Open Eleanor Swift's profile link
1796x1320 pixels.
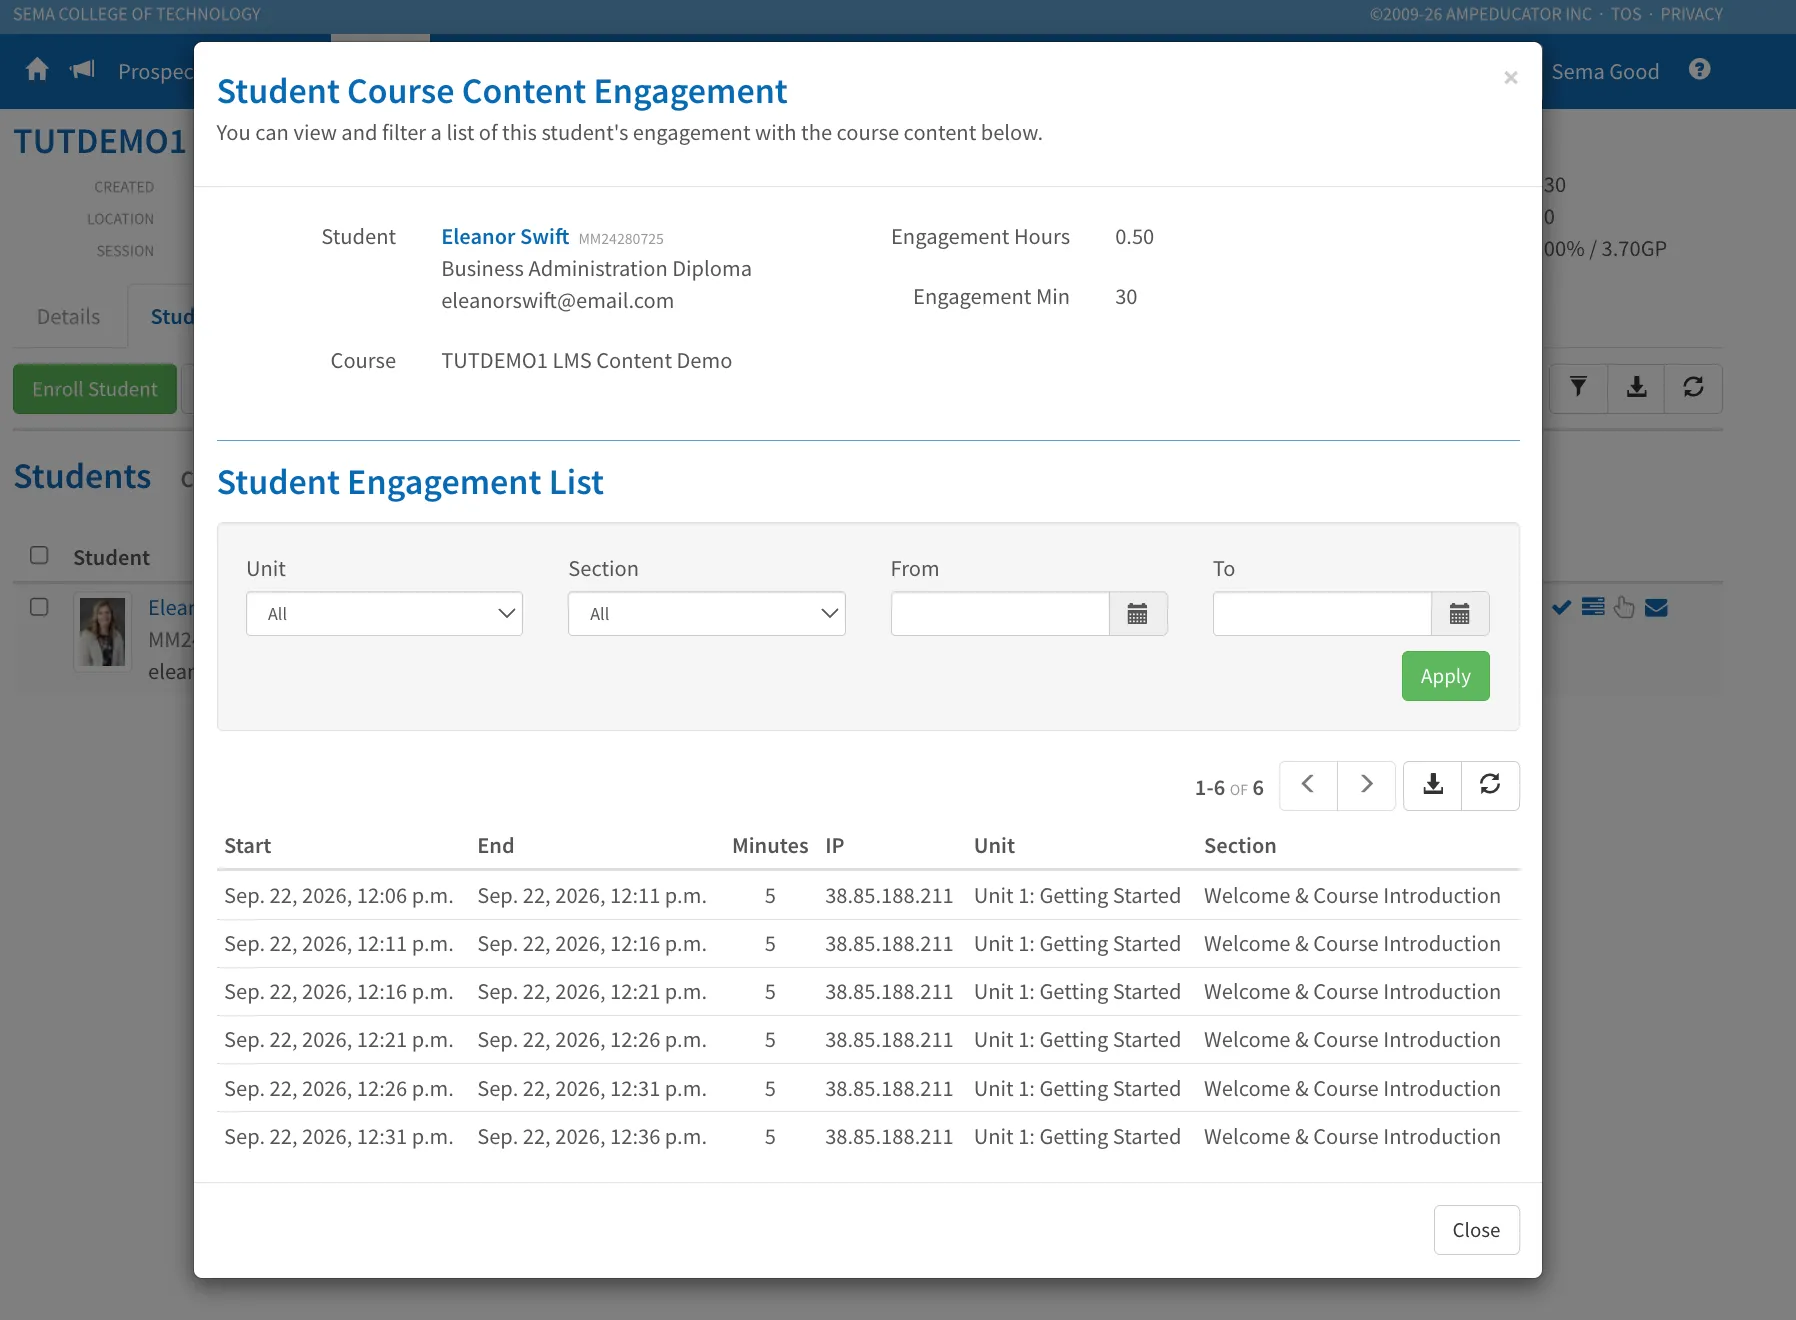coord(505,237)
